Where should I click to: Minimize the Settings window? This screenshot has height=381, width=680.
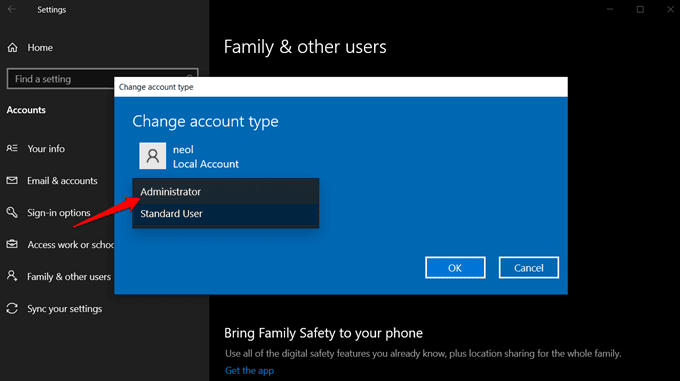click(610, 9)
